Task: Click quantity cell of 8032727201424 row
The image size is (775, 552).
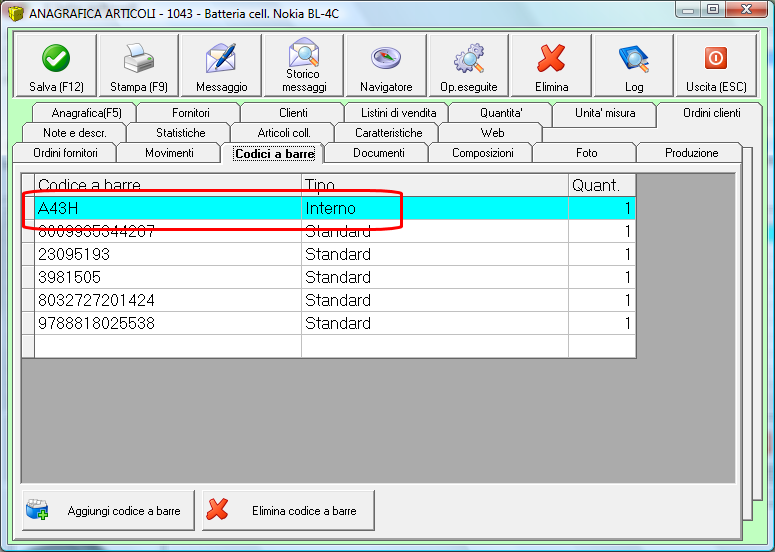Action: click(x=602, y=300)
